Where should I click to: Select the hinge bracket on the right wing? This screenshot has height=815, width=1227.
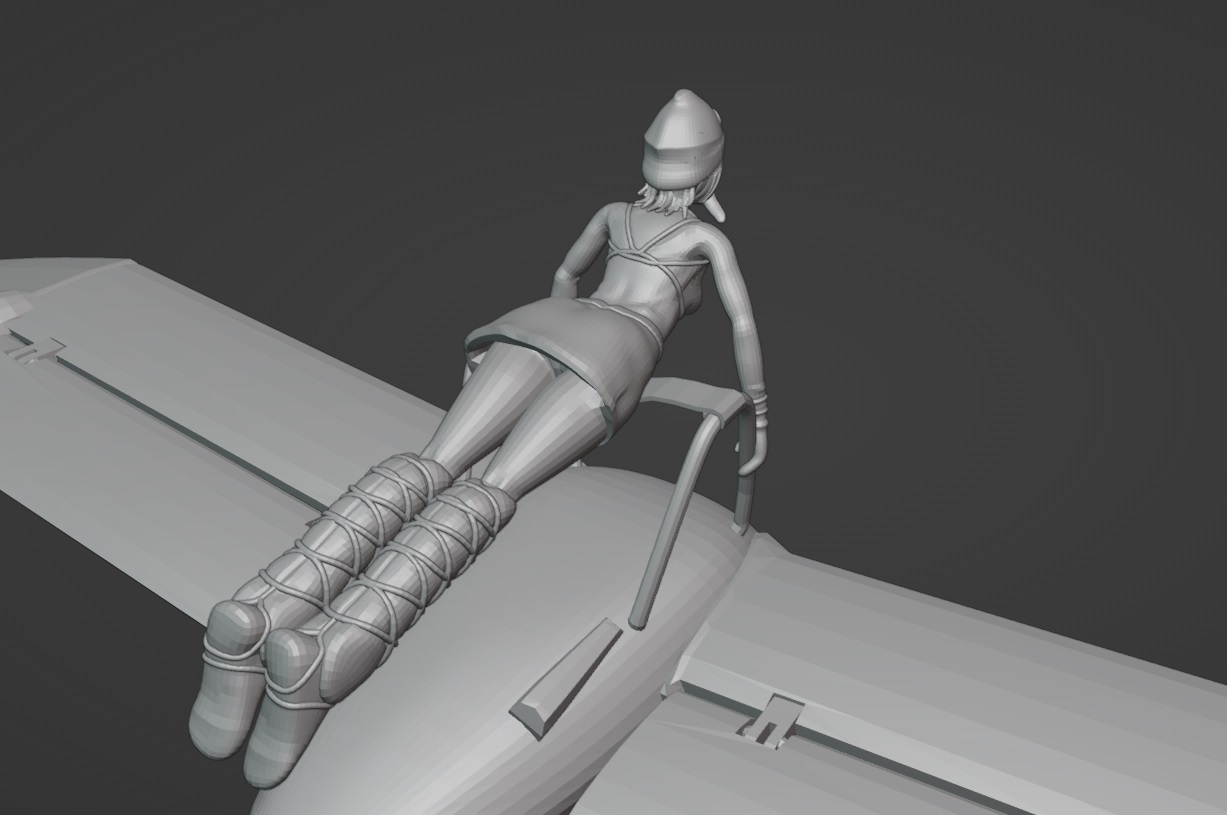click(x=771, y=719)
